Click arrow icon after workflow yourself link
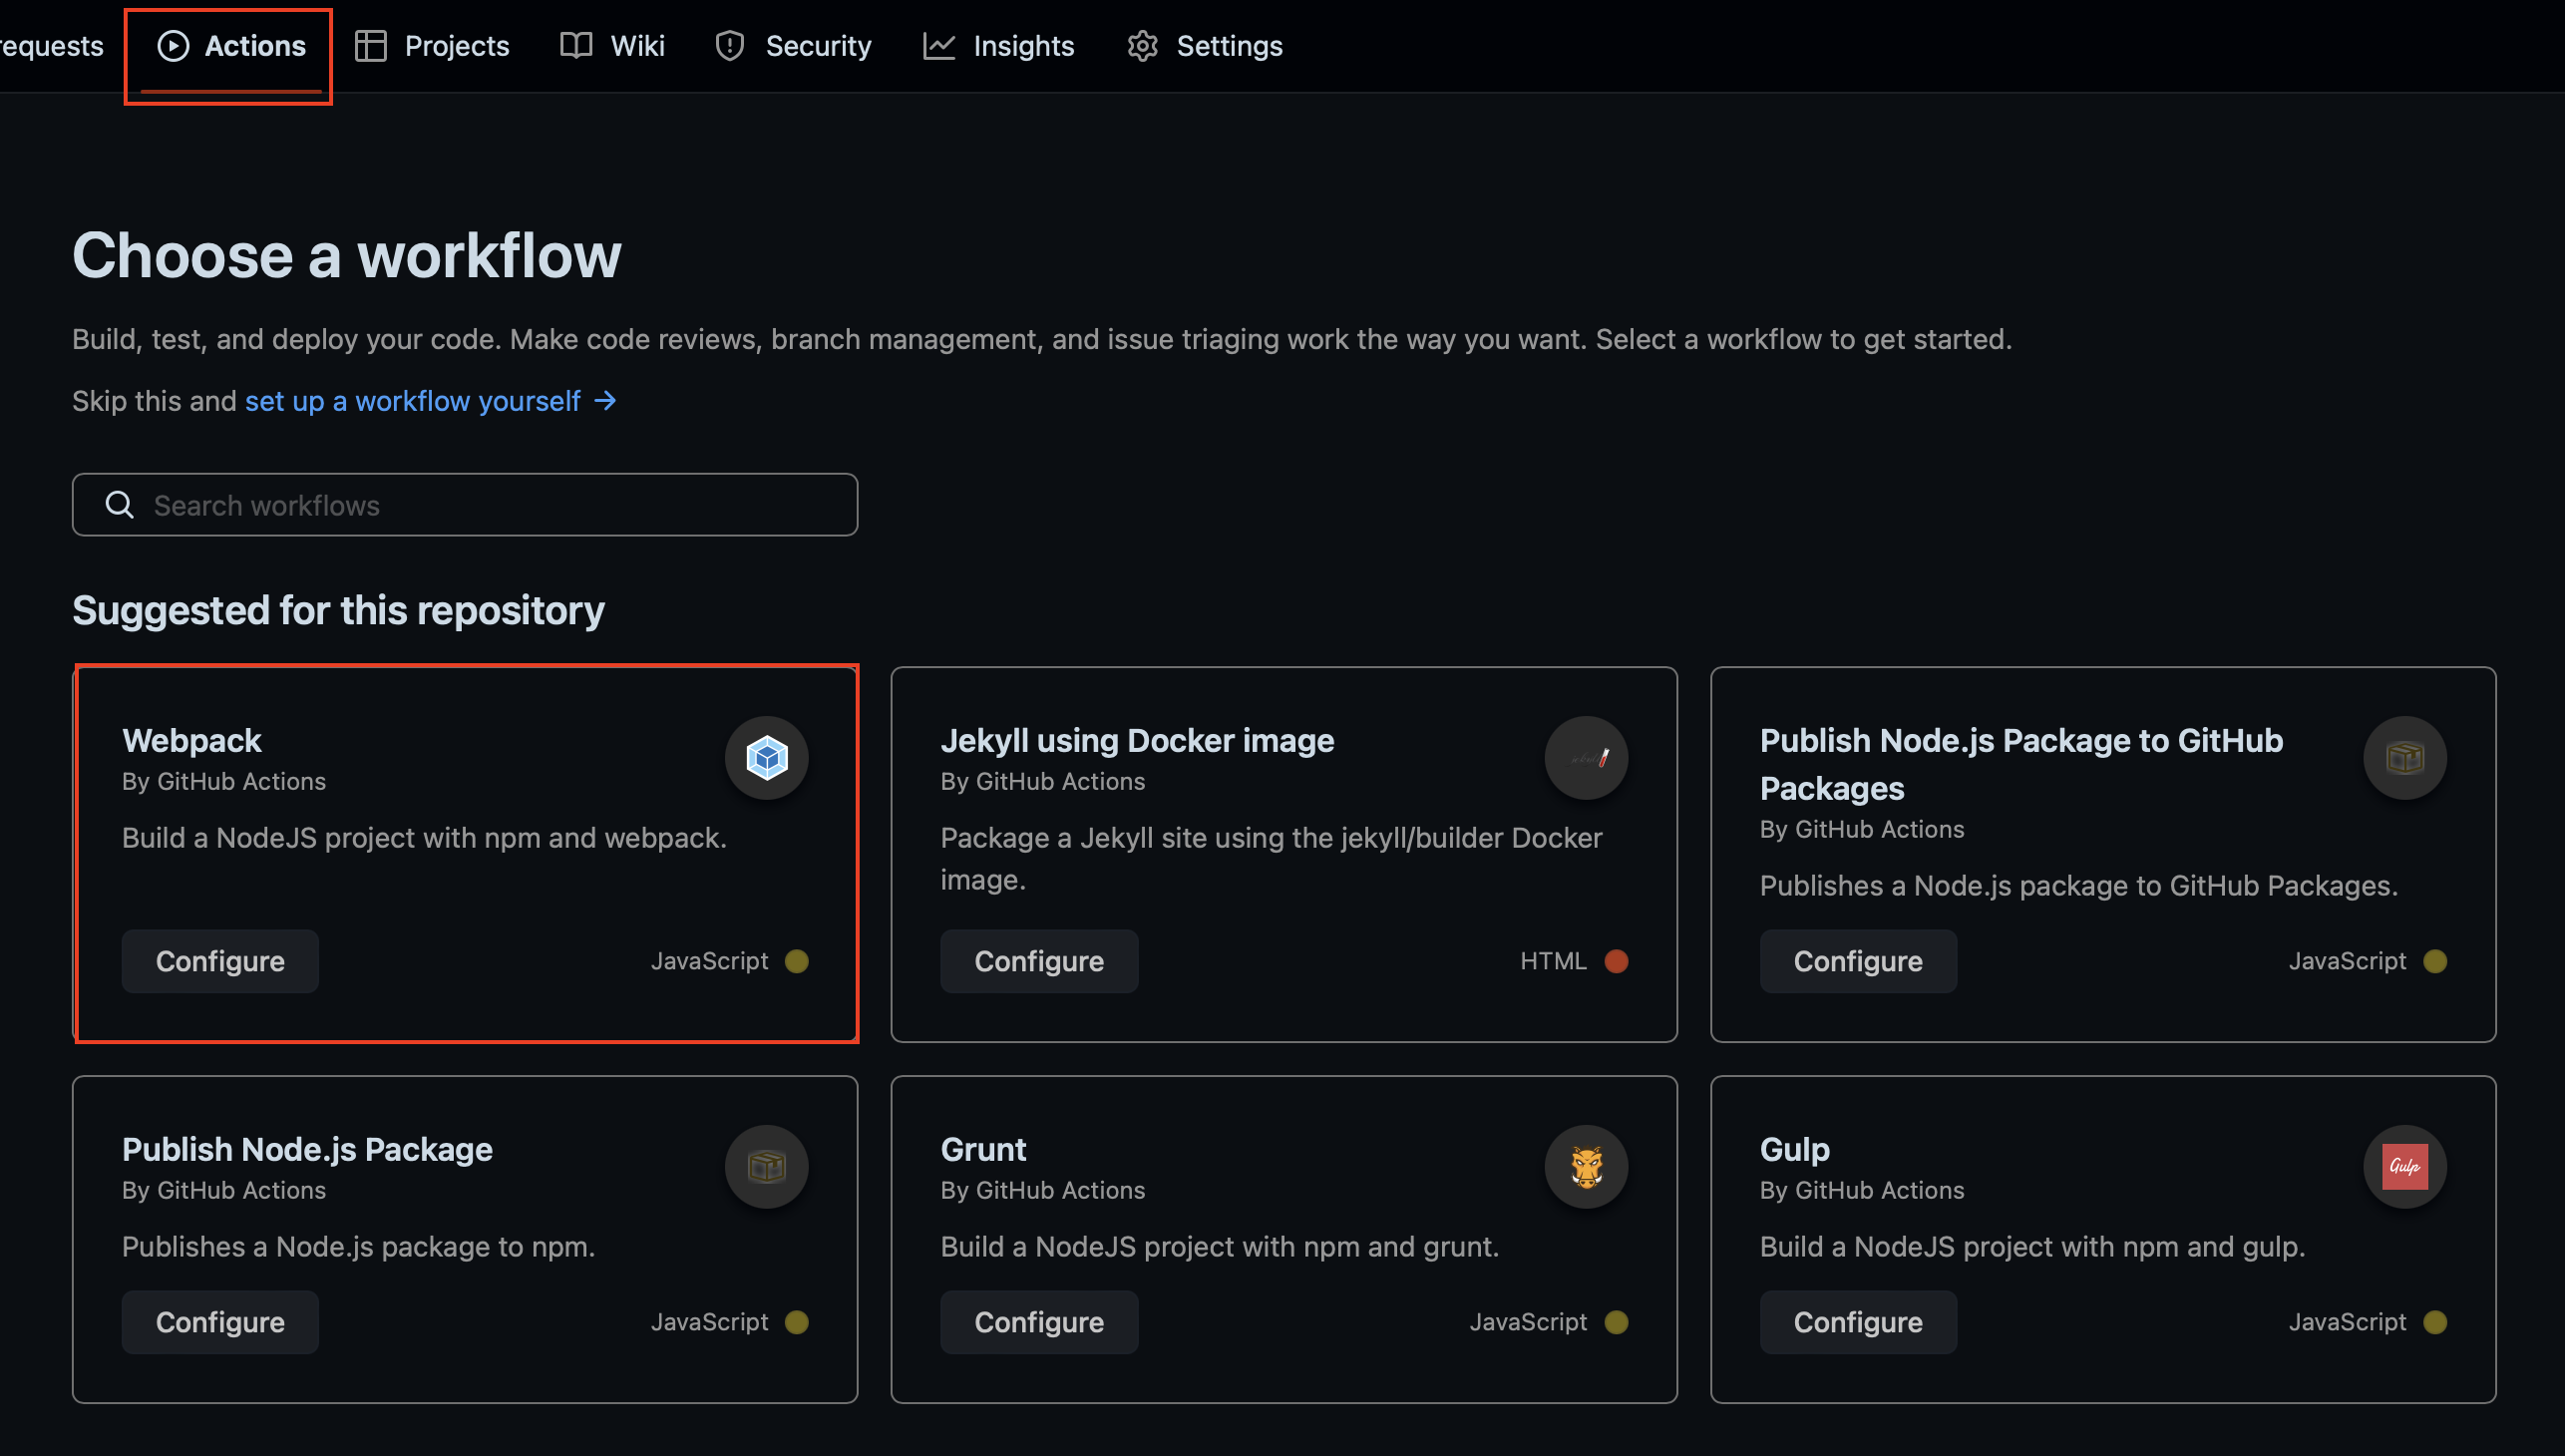Image resolution: width=2565 pixels, height=1456 pixels. click(x=605, y=401)
